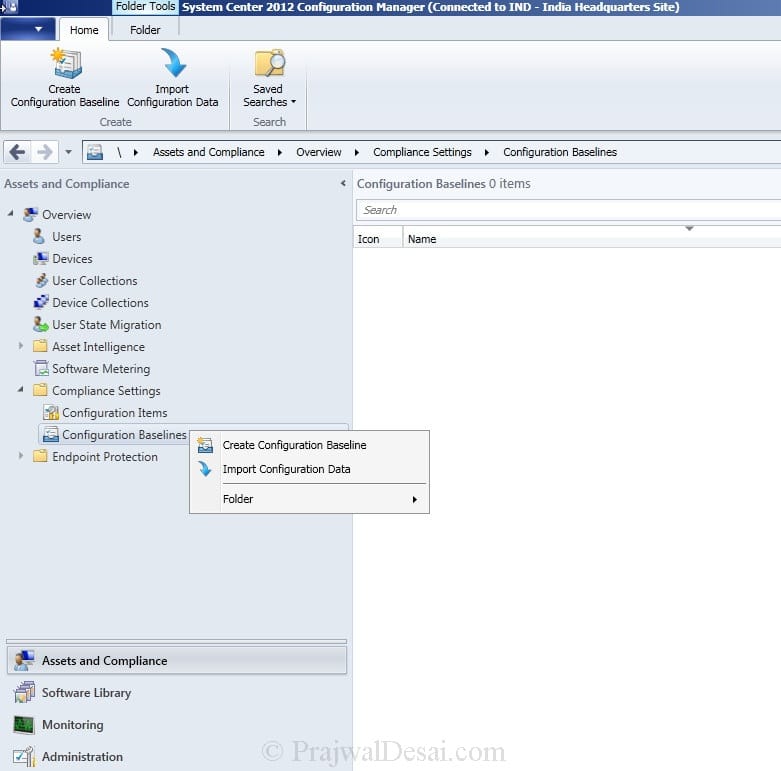Select Device Collections tree label
The image size is (781, 771).
100,302
